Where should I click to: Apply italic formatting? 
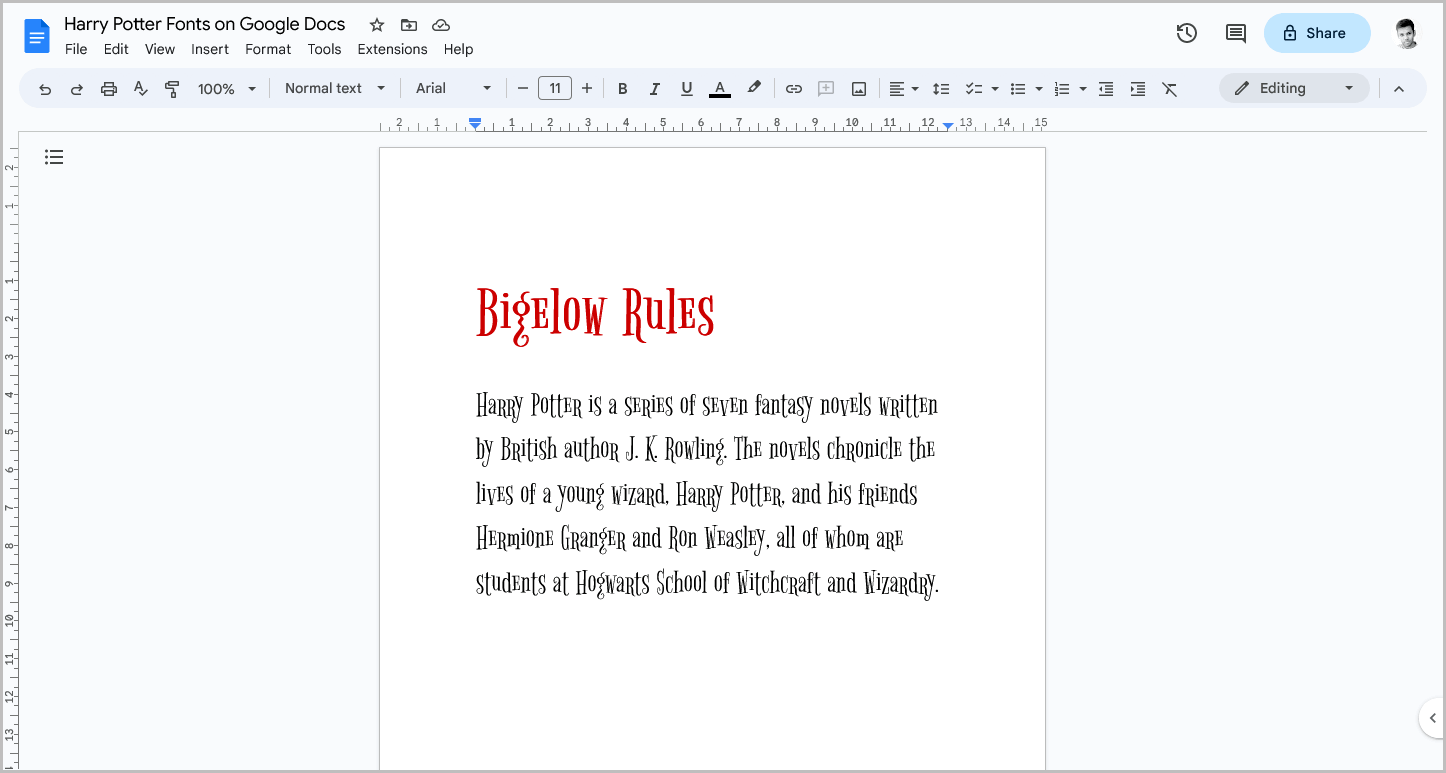pyautogui.click(x=655, y=88)
